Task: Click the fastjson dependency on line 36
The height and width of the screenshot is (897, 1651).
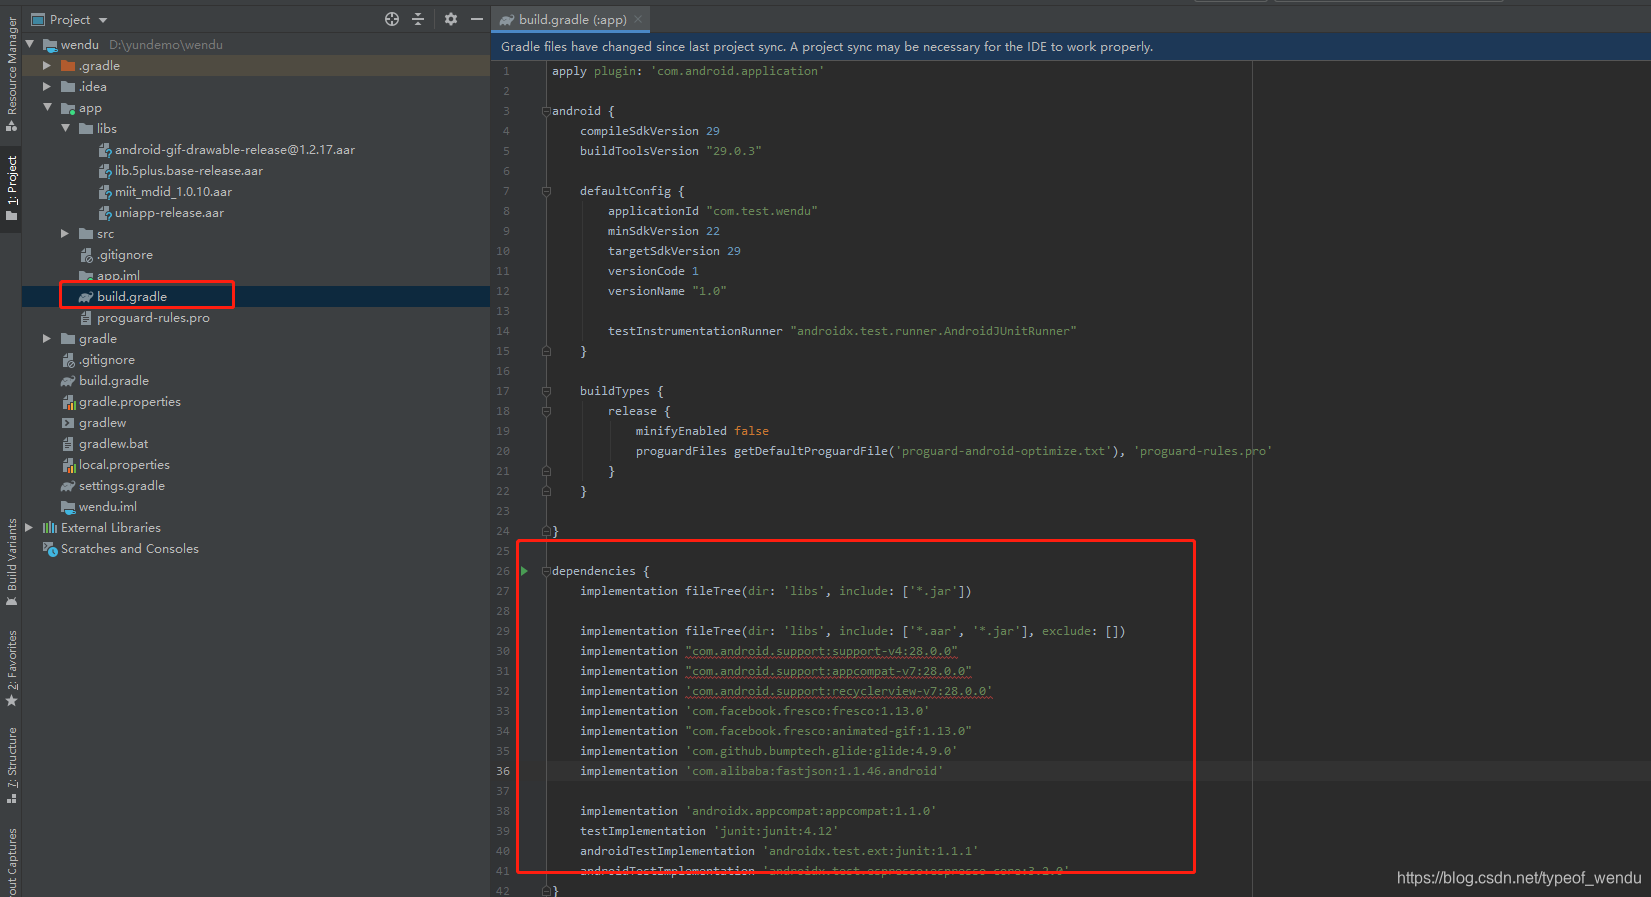Action: [761, 771]
